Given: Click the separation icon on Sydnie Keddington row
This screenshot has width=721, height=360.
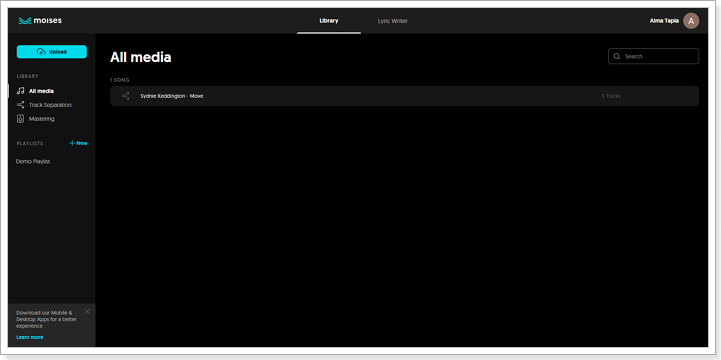Looking at the screenshot, I should point(126,96).
